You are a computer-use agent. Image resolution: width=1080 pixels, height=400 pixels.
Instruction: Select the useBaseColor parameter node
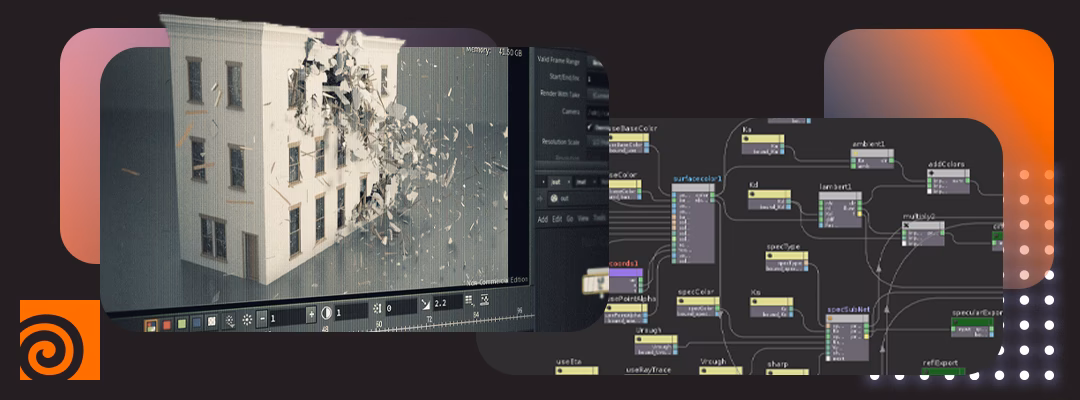(x=630, y=143)
